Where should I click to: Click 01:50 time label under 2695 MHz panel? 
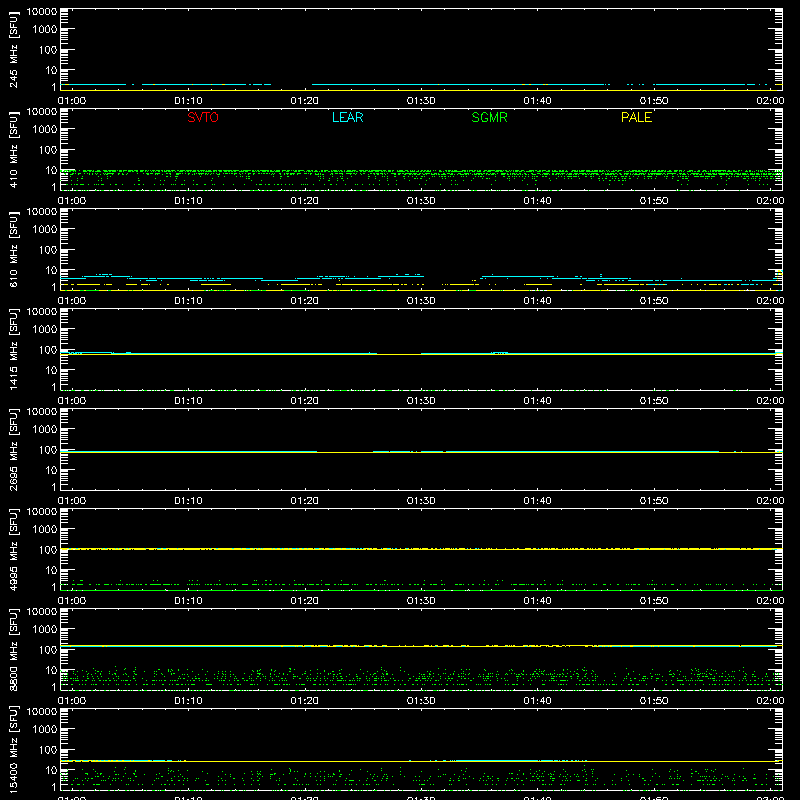tap(654, 501)
